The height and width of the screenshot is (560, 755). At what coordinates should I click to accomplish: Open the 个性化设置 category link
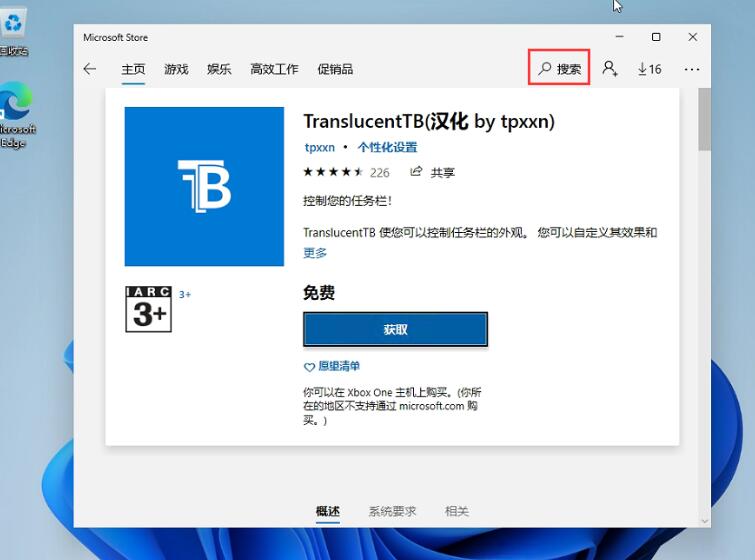(387, 147)
